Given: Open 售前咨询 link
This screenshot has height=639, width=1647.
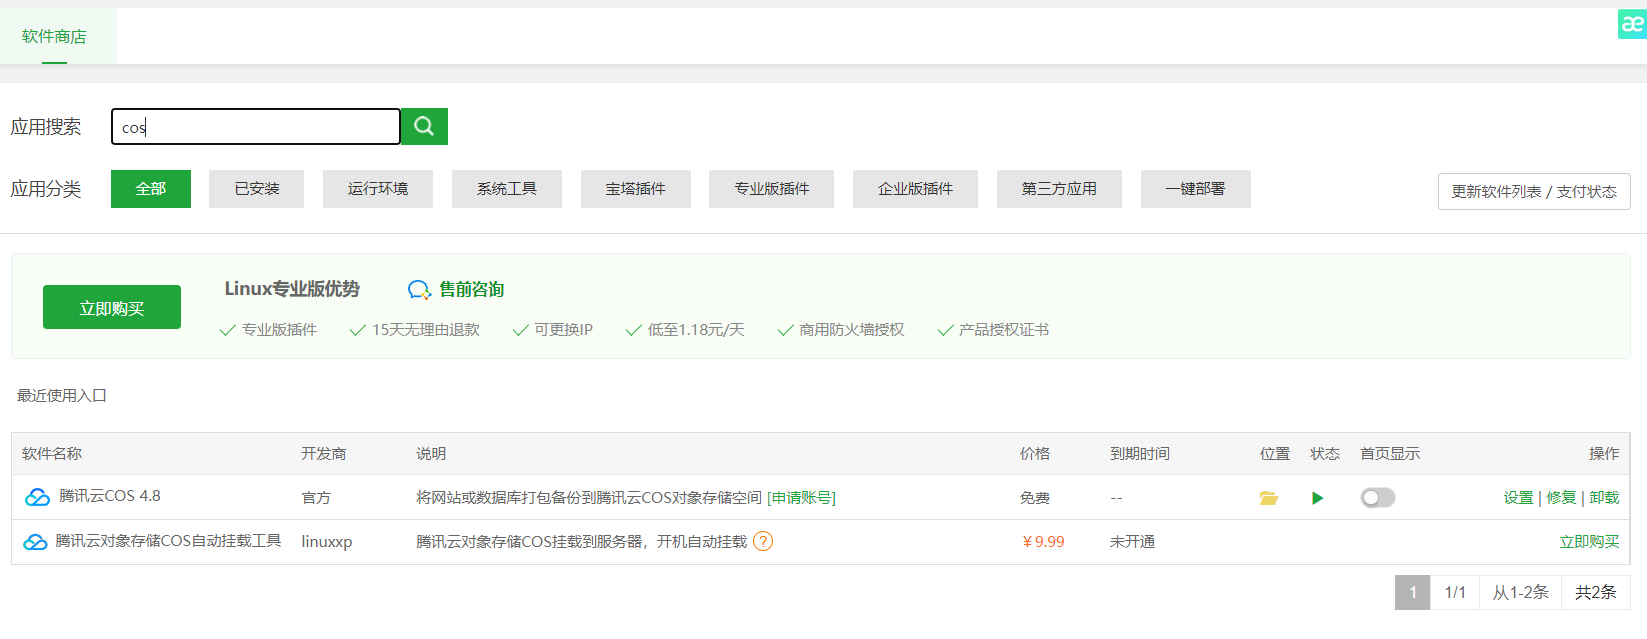Looking at the screenshot, I should (x=472, y=290).
